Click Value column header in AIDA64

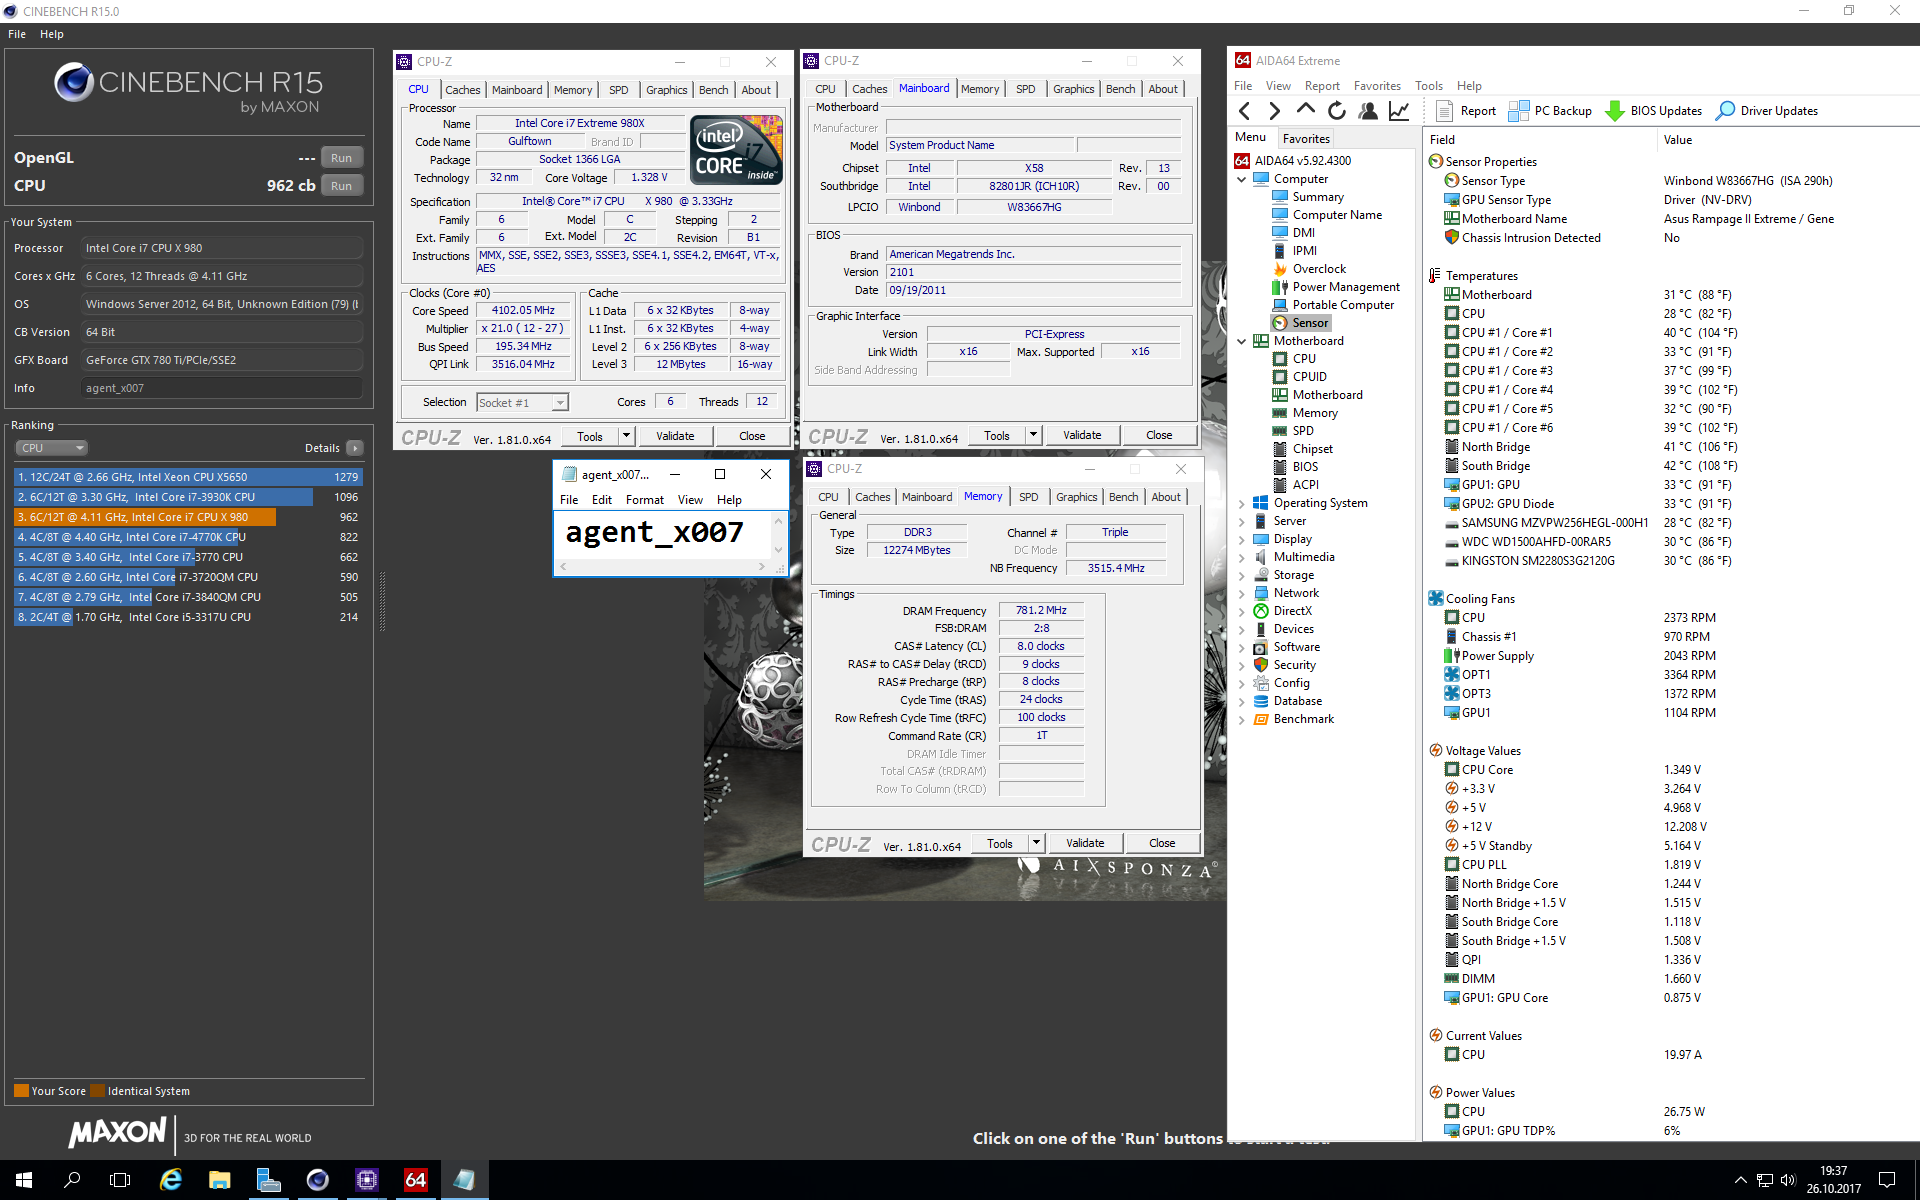(1677, 140)
